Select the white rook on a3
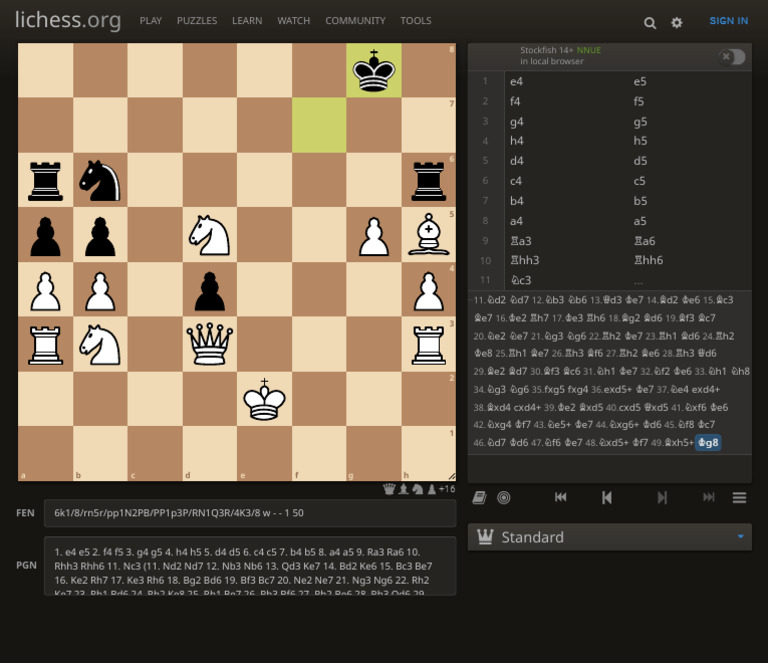 [45, 344]
